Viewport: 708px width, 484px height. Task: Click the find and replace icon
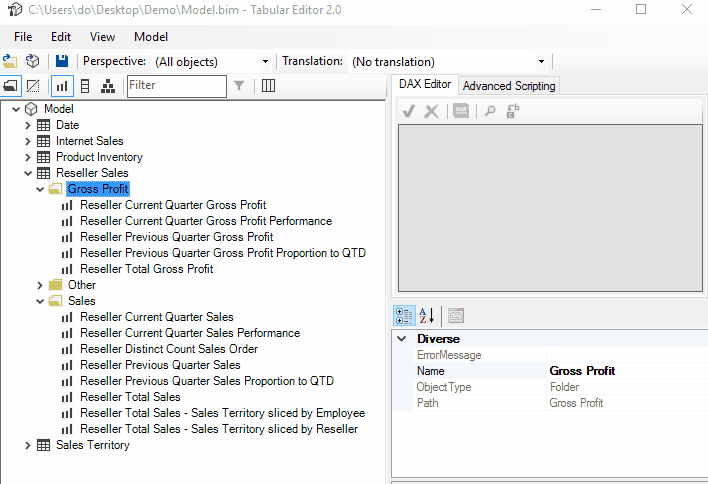click(x=513, y=111)
